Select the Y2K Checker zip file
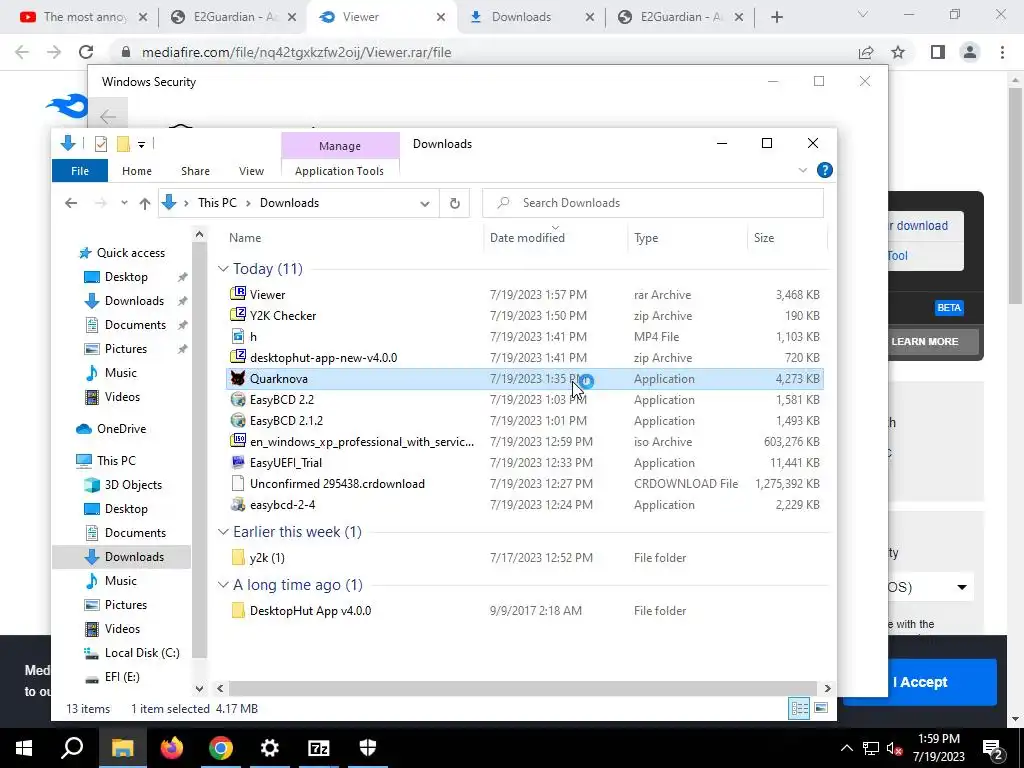The image size is (1024, 768). (x=524, y=316)
